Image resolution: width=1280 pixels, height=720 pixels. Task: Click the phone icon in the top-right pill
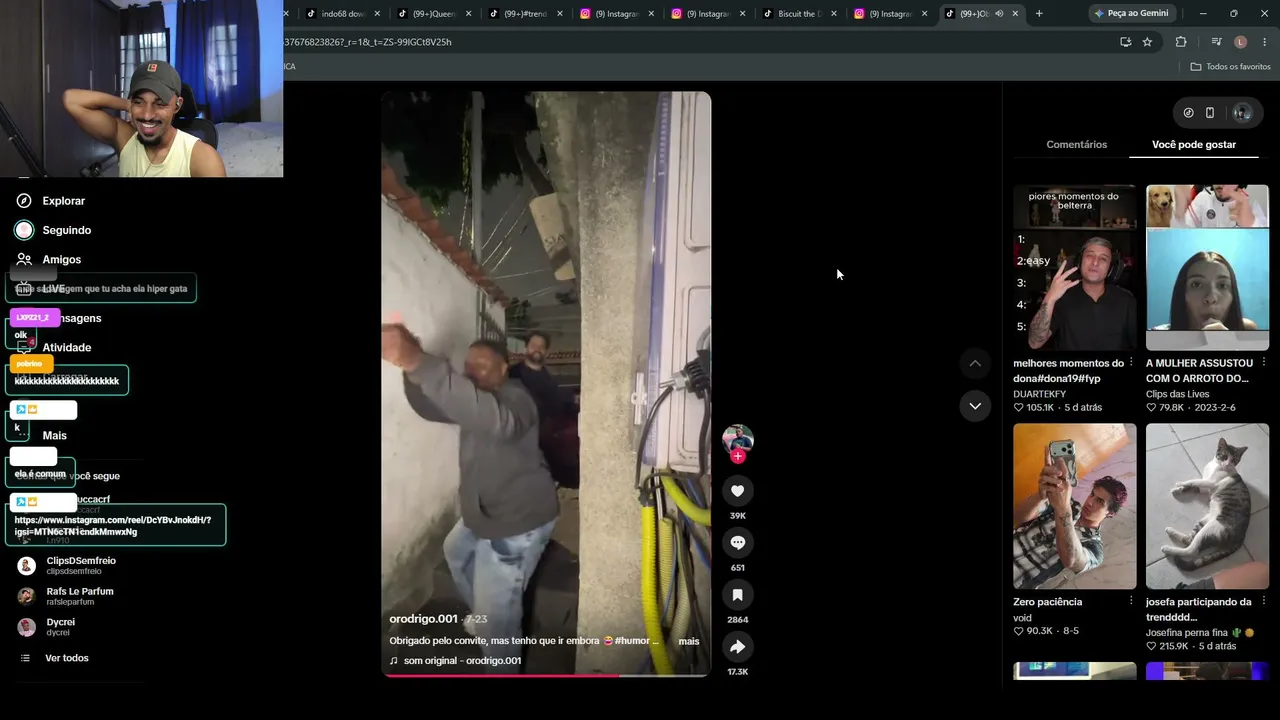(x=1210, y=113)
